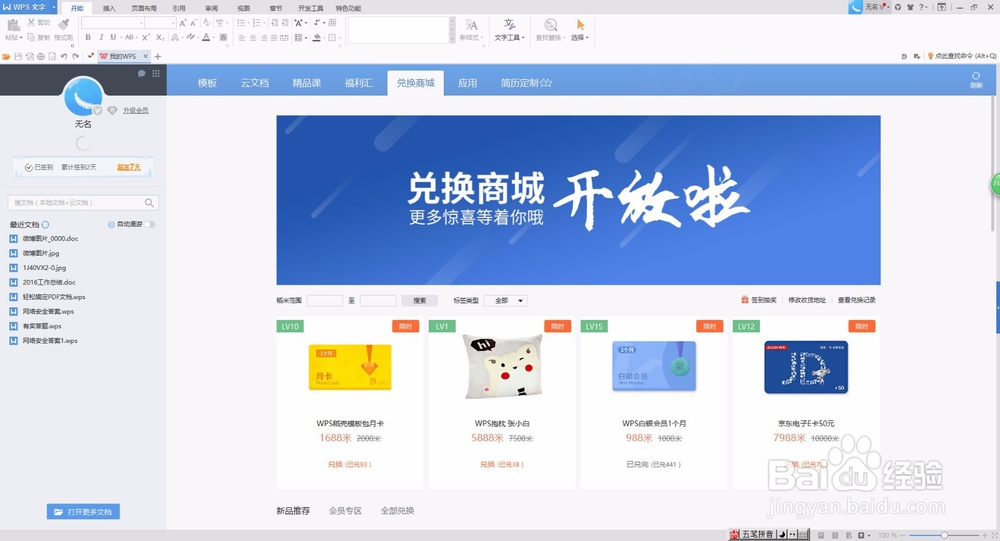
Task: Switch to the 简历定制 tab
Action: pos(526,83)
